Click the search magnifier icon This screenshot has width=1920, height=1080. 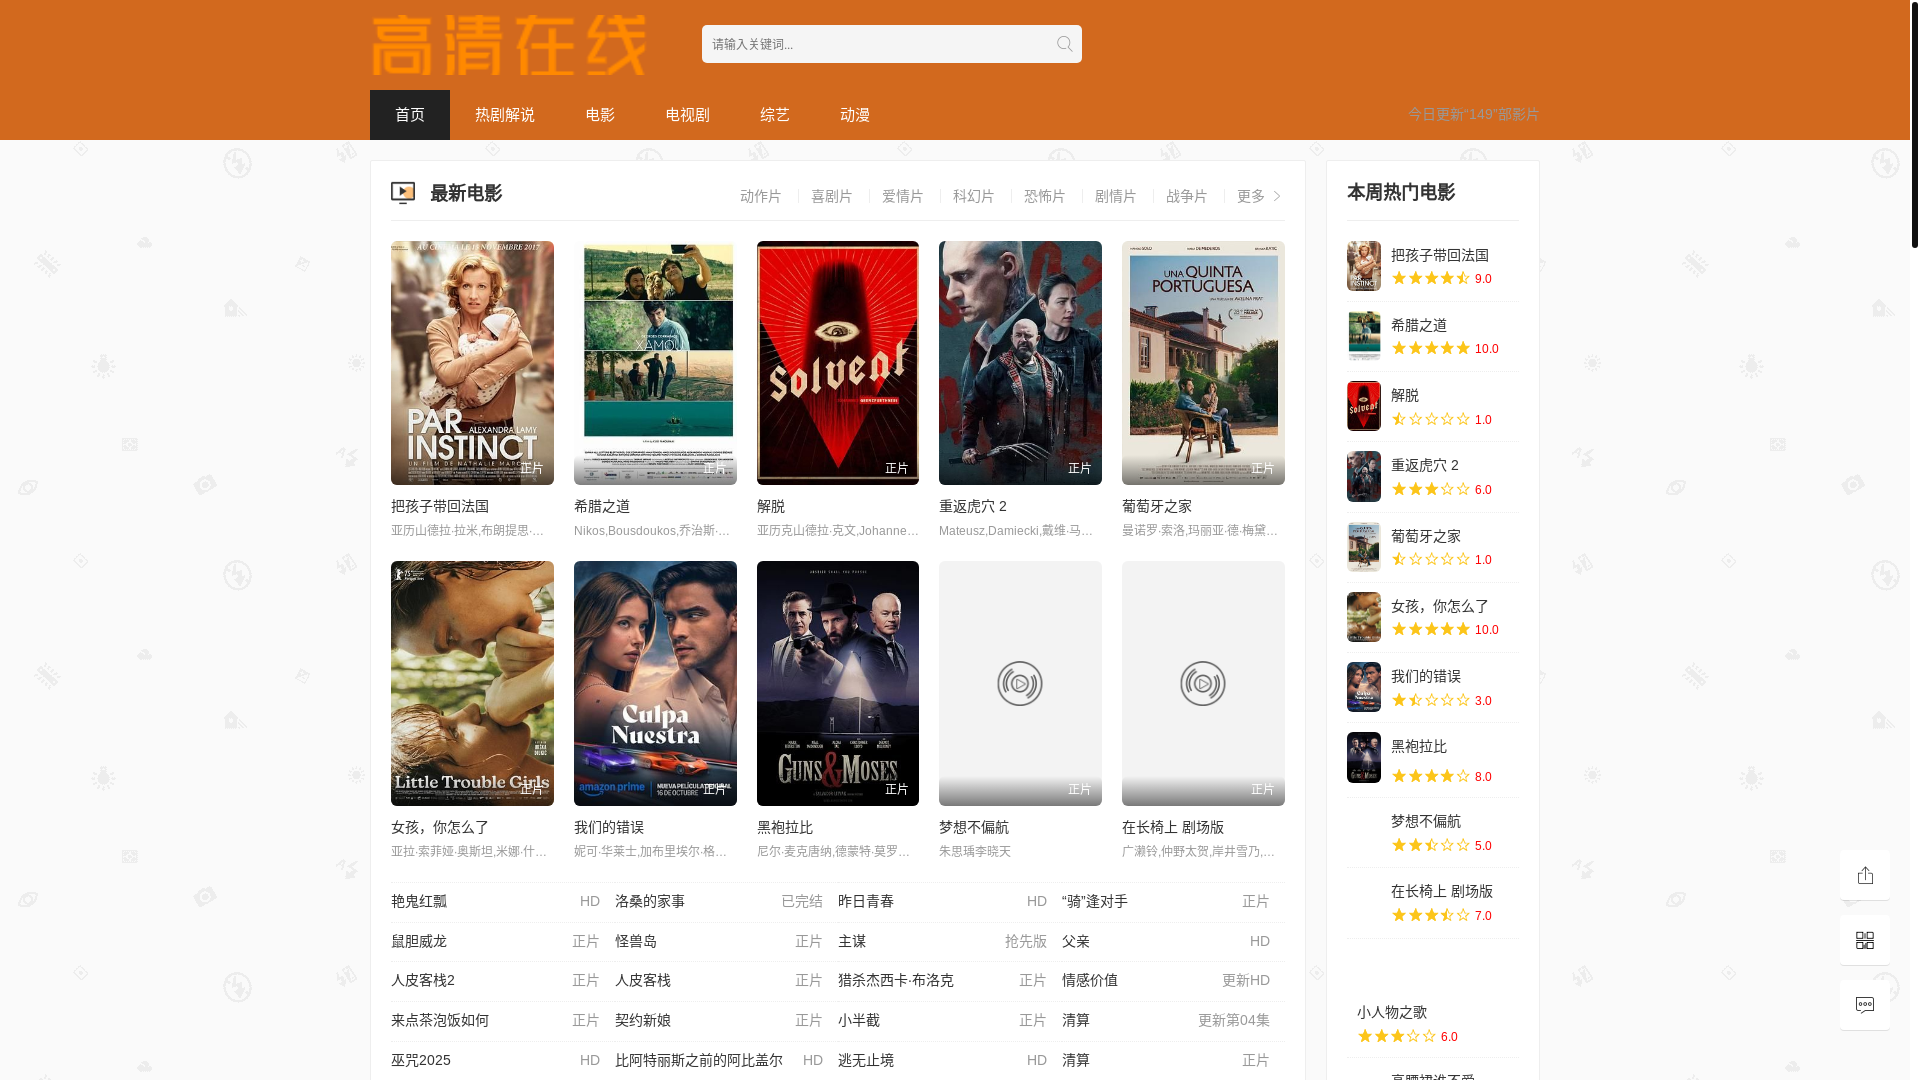(1064, 44)
